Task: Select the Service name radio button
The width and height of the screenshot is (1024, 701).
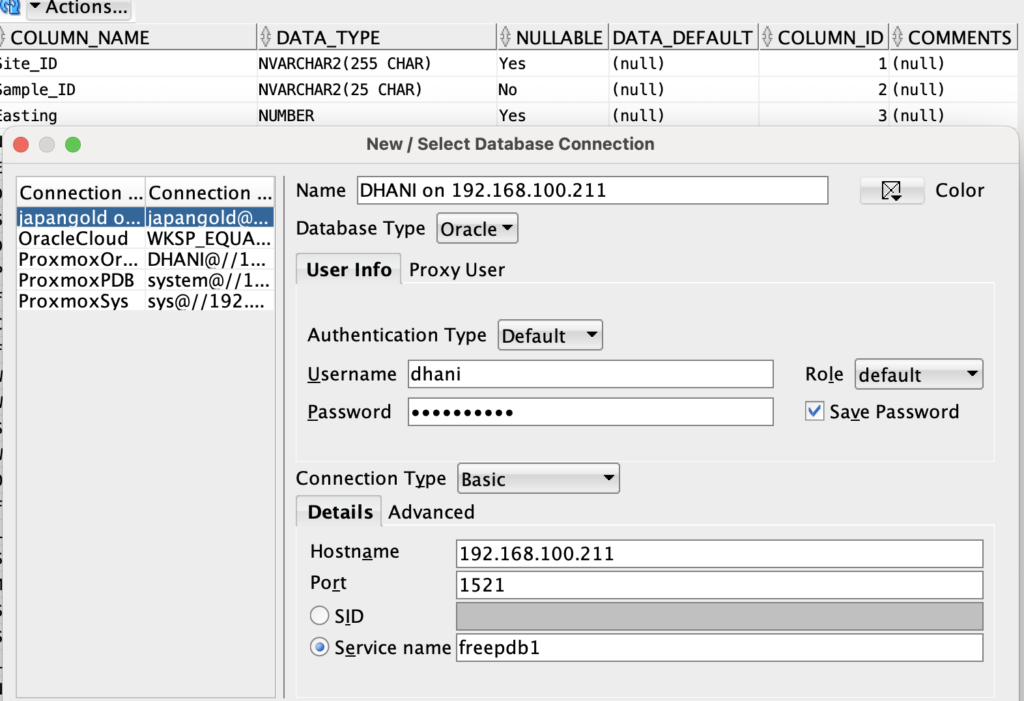Action: pos(319,647)
